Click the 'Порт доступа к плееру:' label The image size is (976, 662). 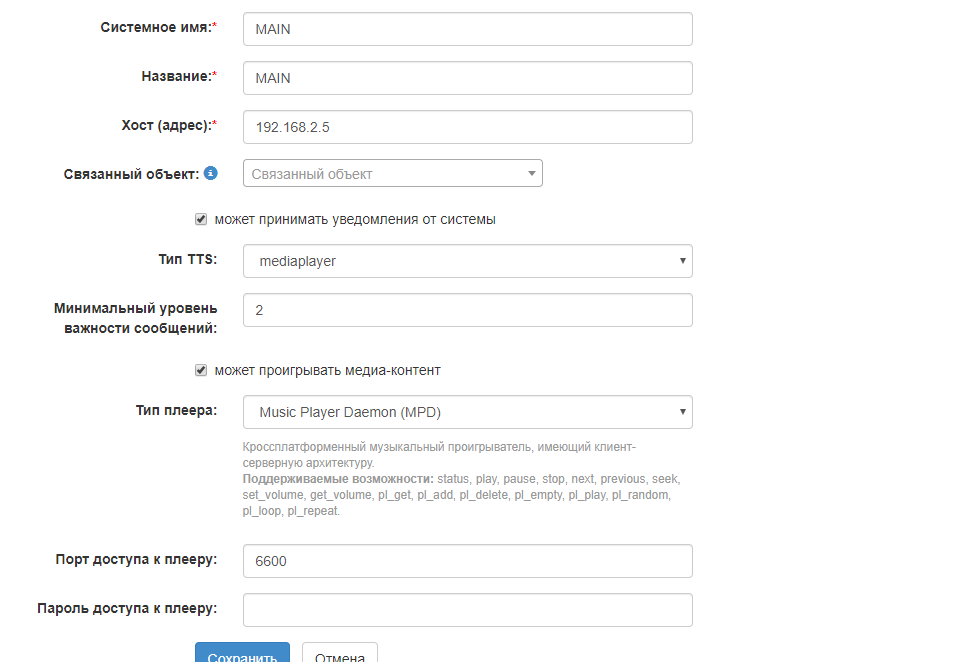click(136, 559)
